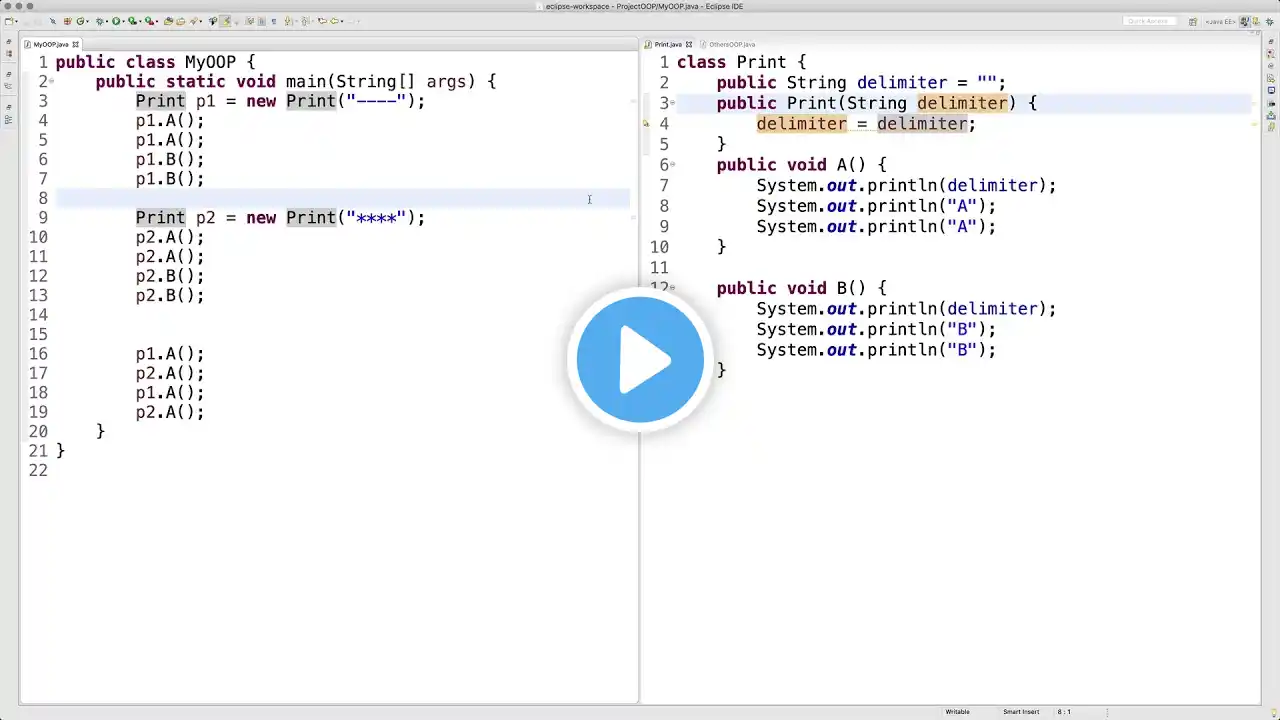Click the Debug bug toolbar icon
Screen dimensions: 1280x720
100,21
